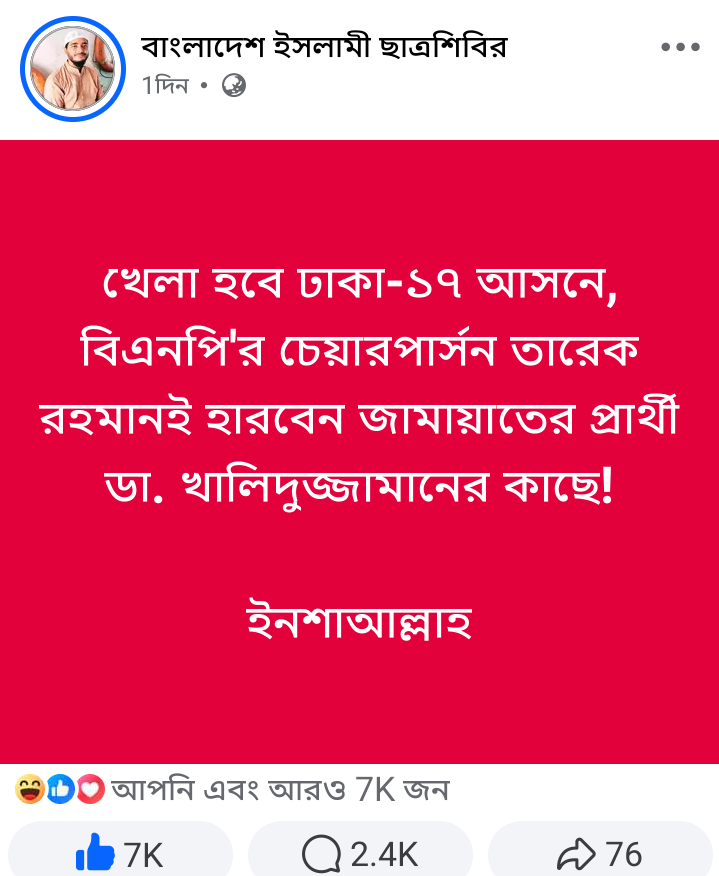Toggle the blue thumbs-up Like icon
This screenshot has height=876, width=719.
(x=95, y=854)
